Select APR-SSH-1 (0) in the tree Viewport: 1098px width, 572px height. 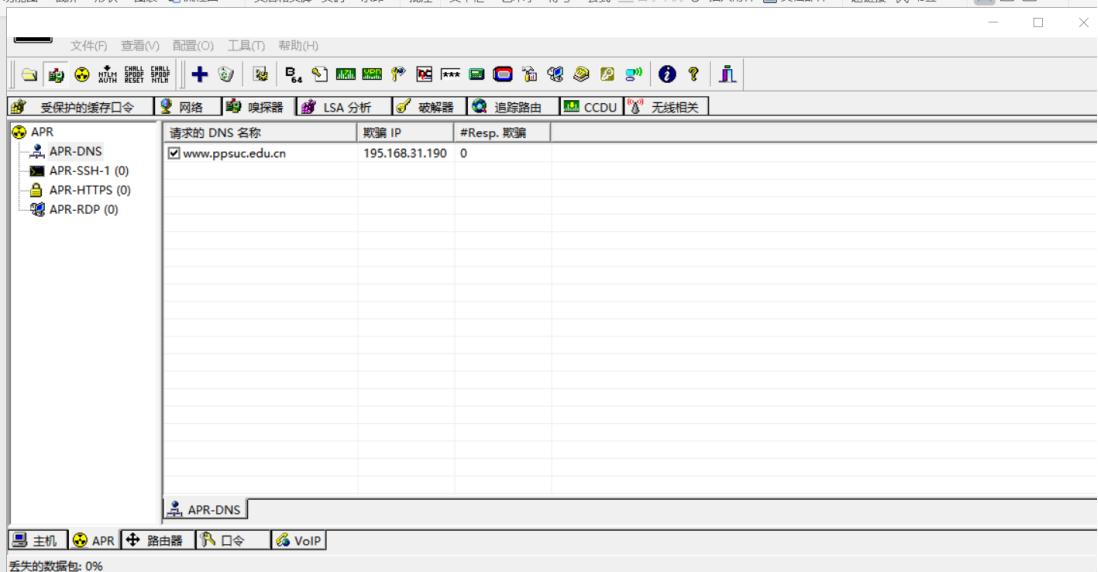point(89,171)
